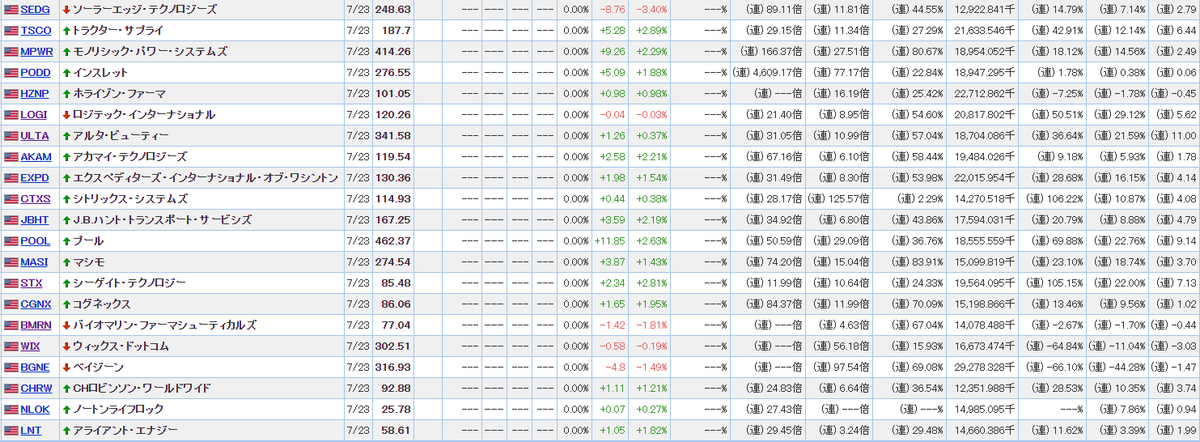The width and height of the screenshot is (1200, 442).
Task: Click the red down arrow in the ソーラーエッジ row
Action: [66, 9]
